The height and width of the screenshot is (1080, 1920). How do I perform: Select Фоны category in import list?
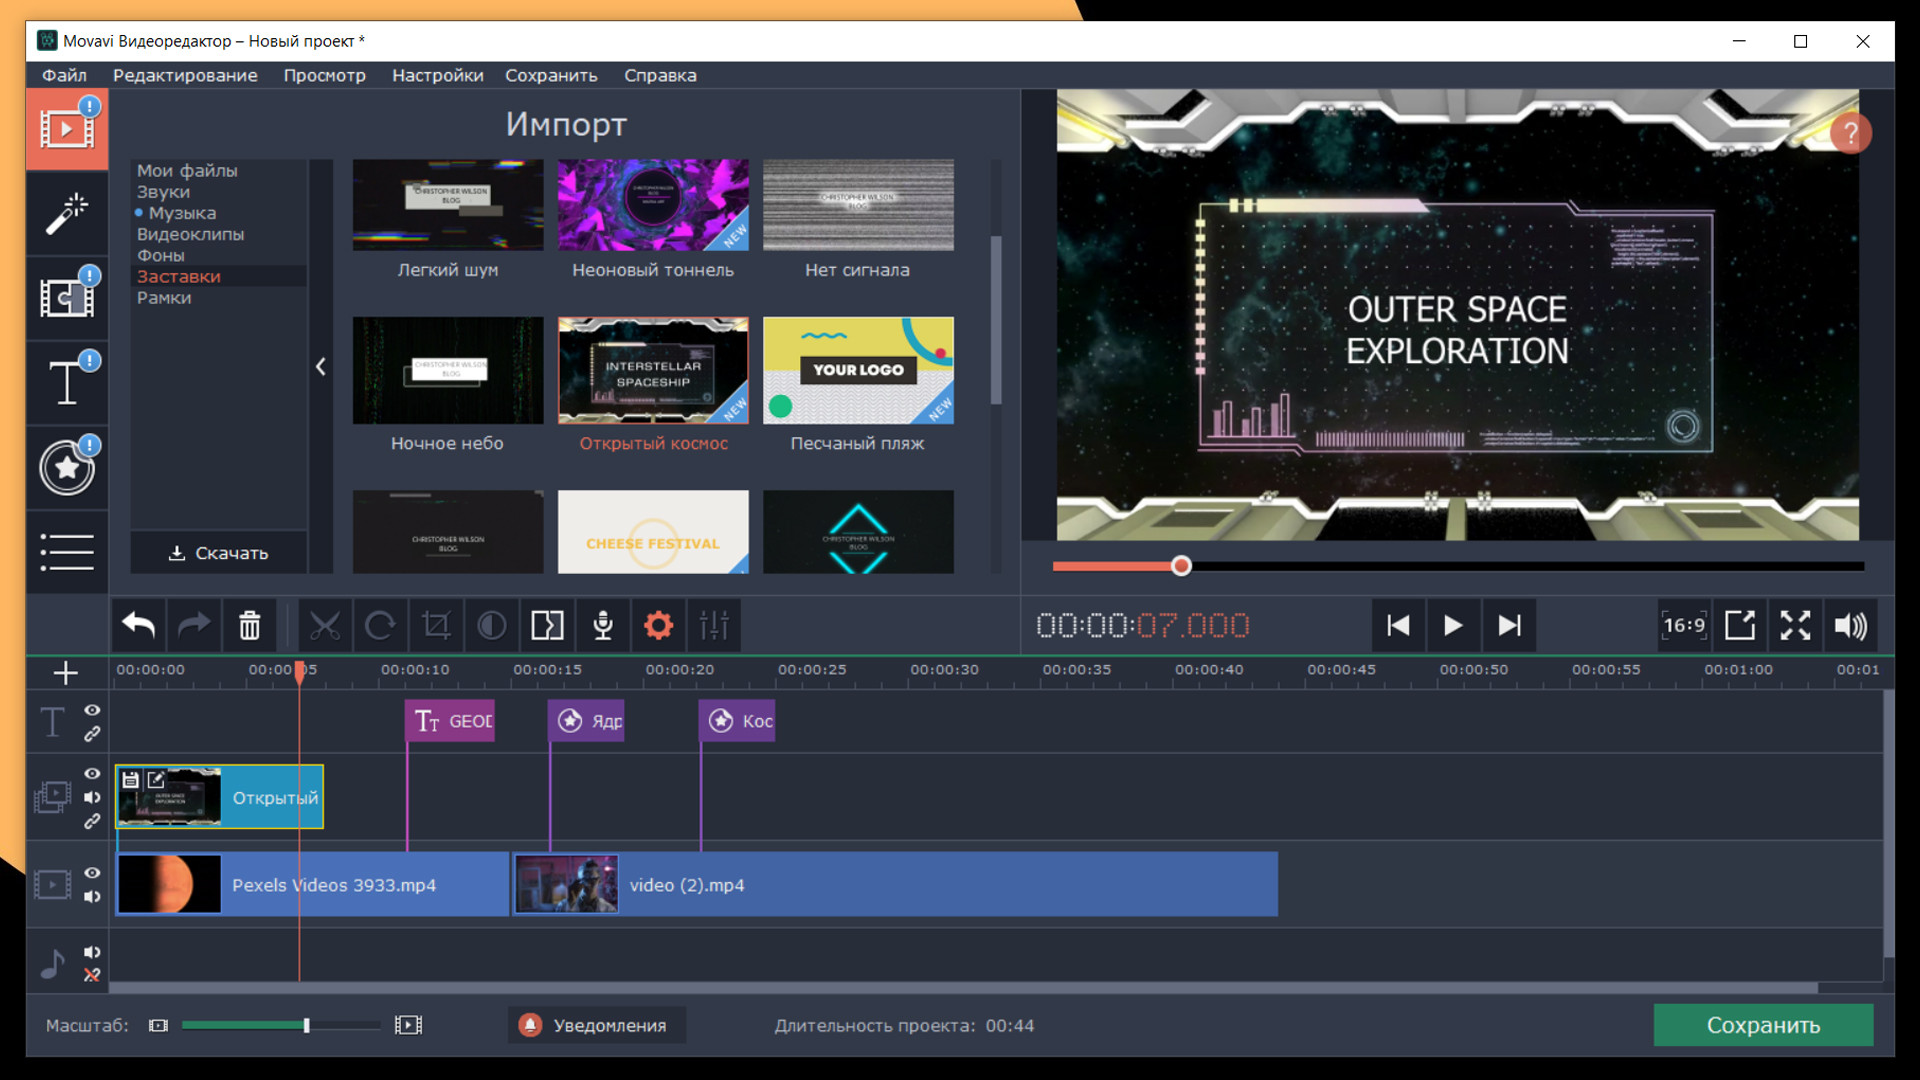click(x=161, y=255)
